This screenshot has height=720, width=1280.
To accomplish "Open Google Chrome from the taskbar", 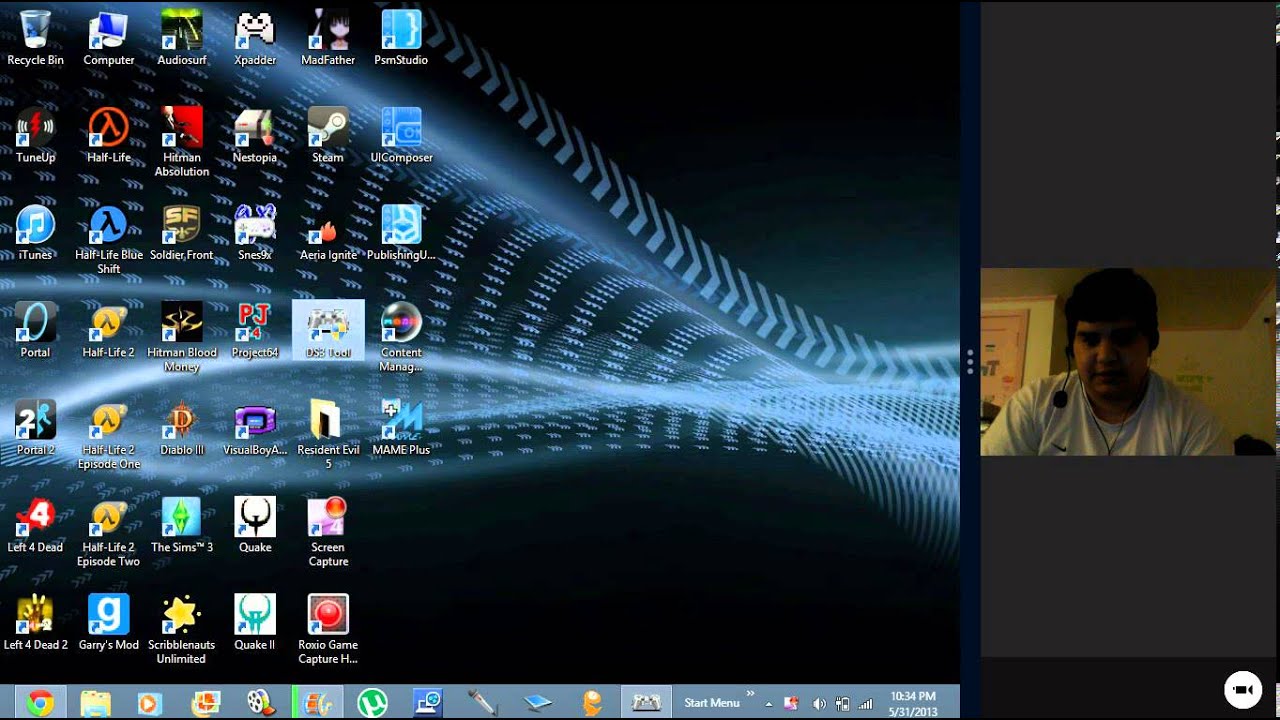I will 40,703.
